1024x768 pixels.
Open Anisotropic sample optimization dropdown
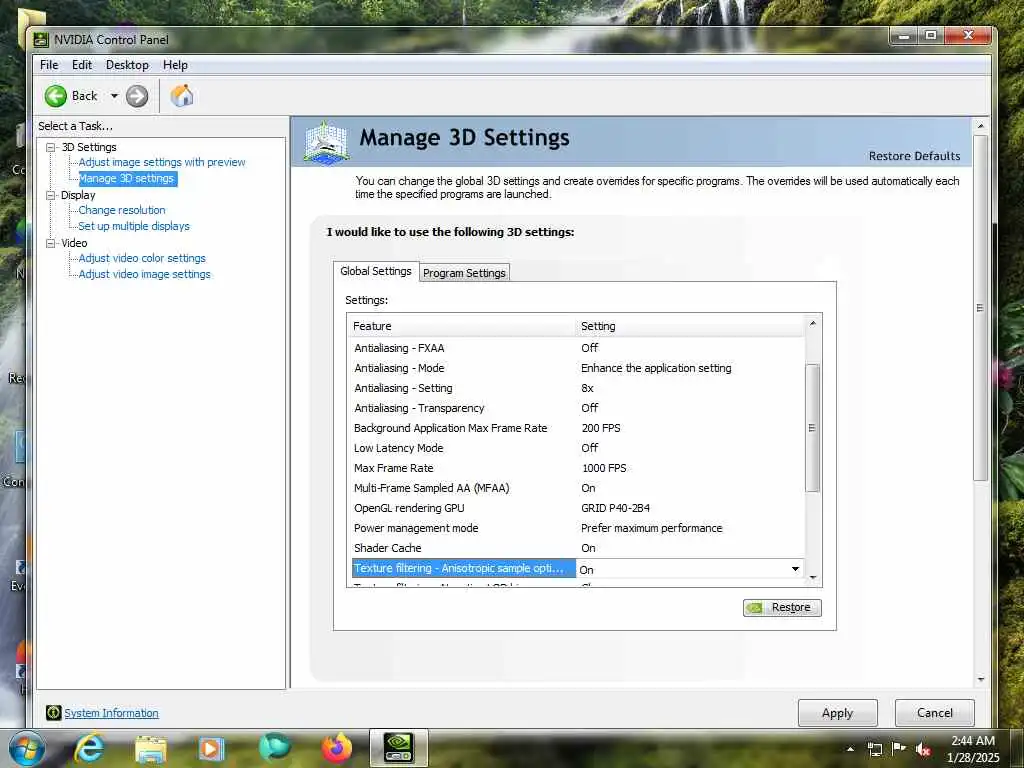(x=795, y=569)
